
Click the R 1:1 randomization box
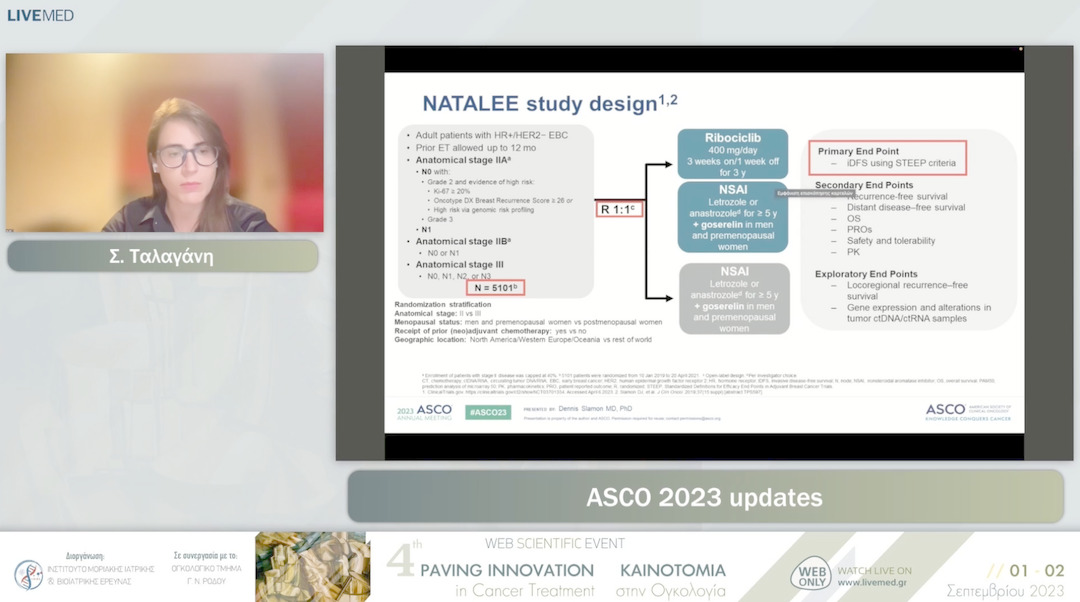(619, 209)
